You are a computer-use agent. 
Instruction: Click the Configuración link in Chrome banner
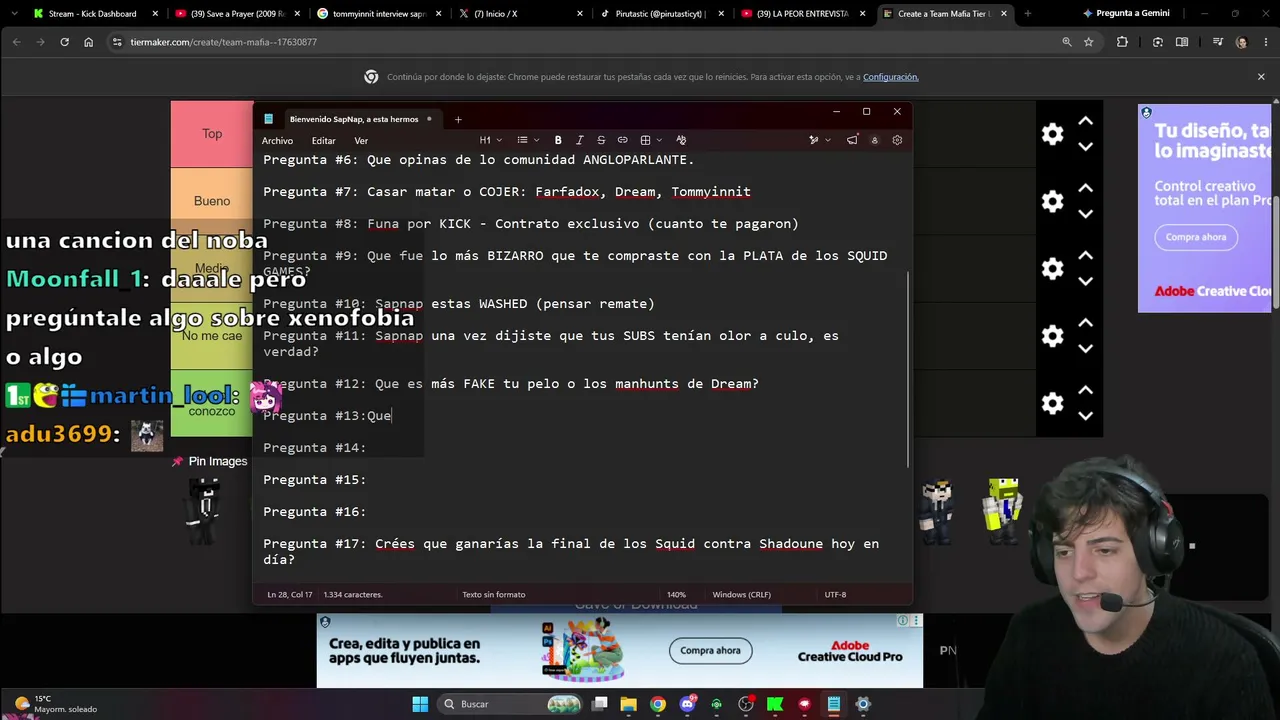[x=890, y=77]
